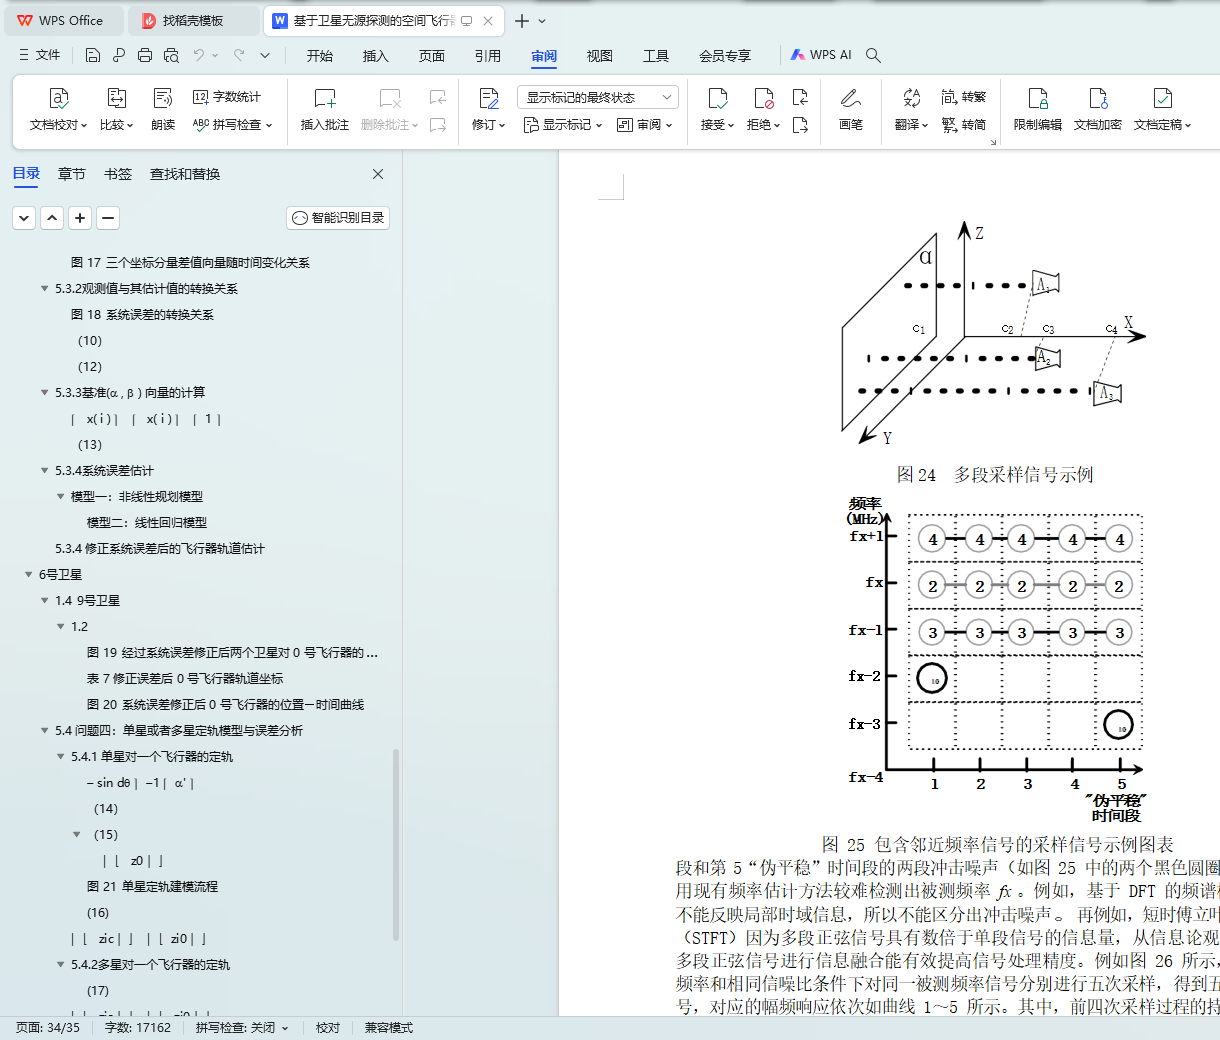This screenshot has width=1220, height=1040.
Task: Jump to 图 21 单星定轨建模流程 in outline
Action: [x=152, y=887]
